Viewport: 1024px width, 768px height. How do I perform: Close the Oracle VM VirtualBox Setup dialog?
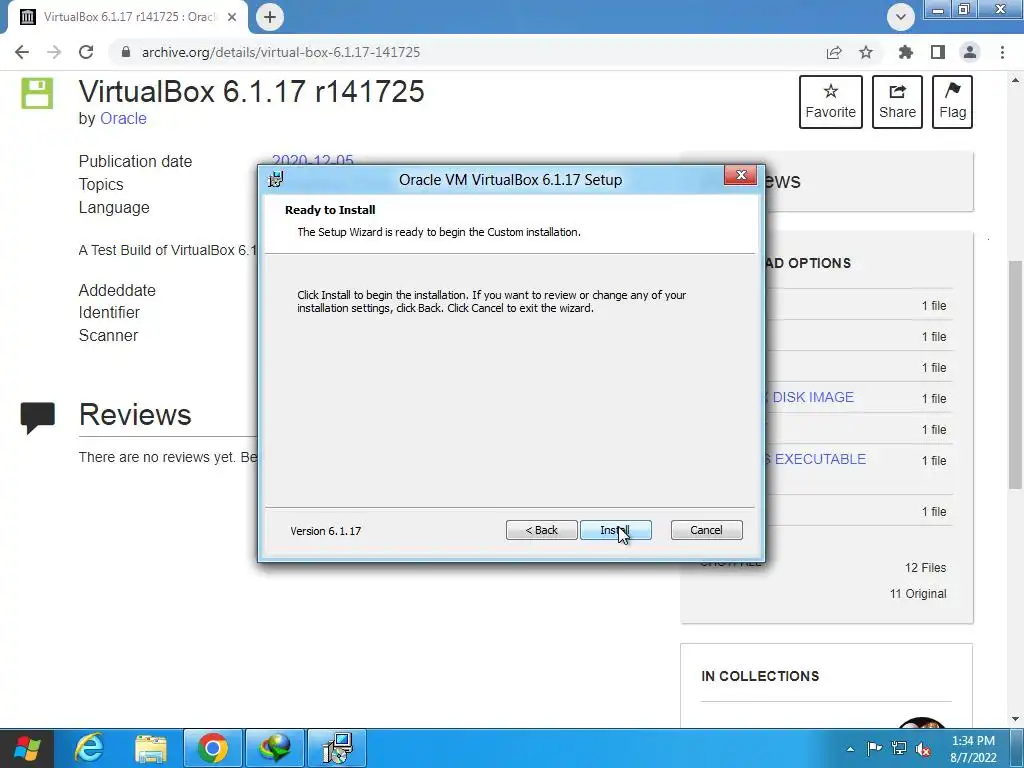point(741,175)
